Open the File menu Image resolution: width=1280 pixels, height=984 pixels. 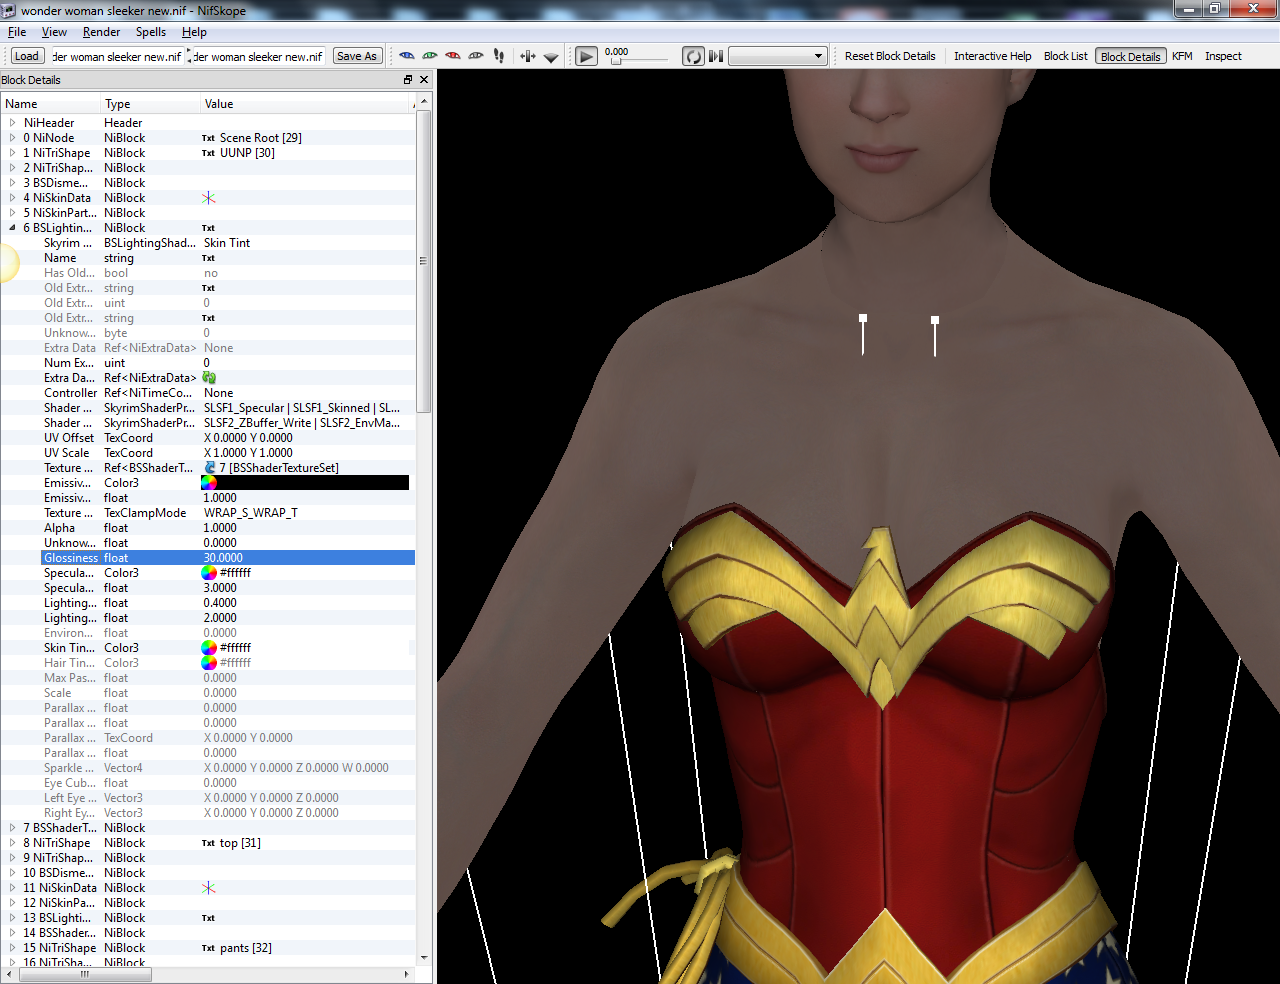pos(17,32)
